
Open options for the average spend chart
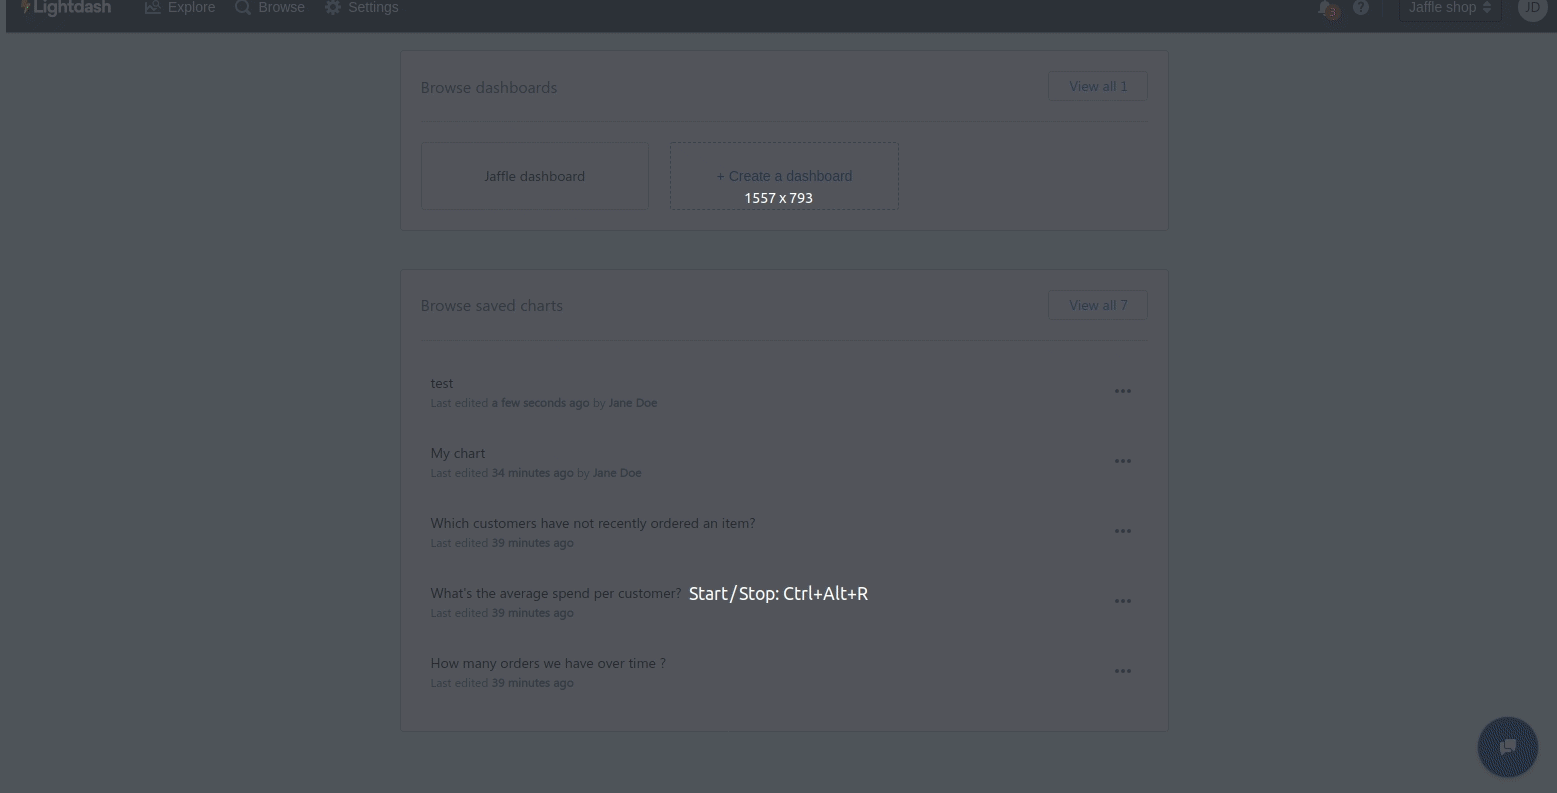point(1122,601)
